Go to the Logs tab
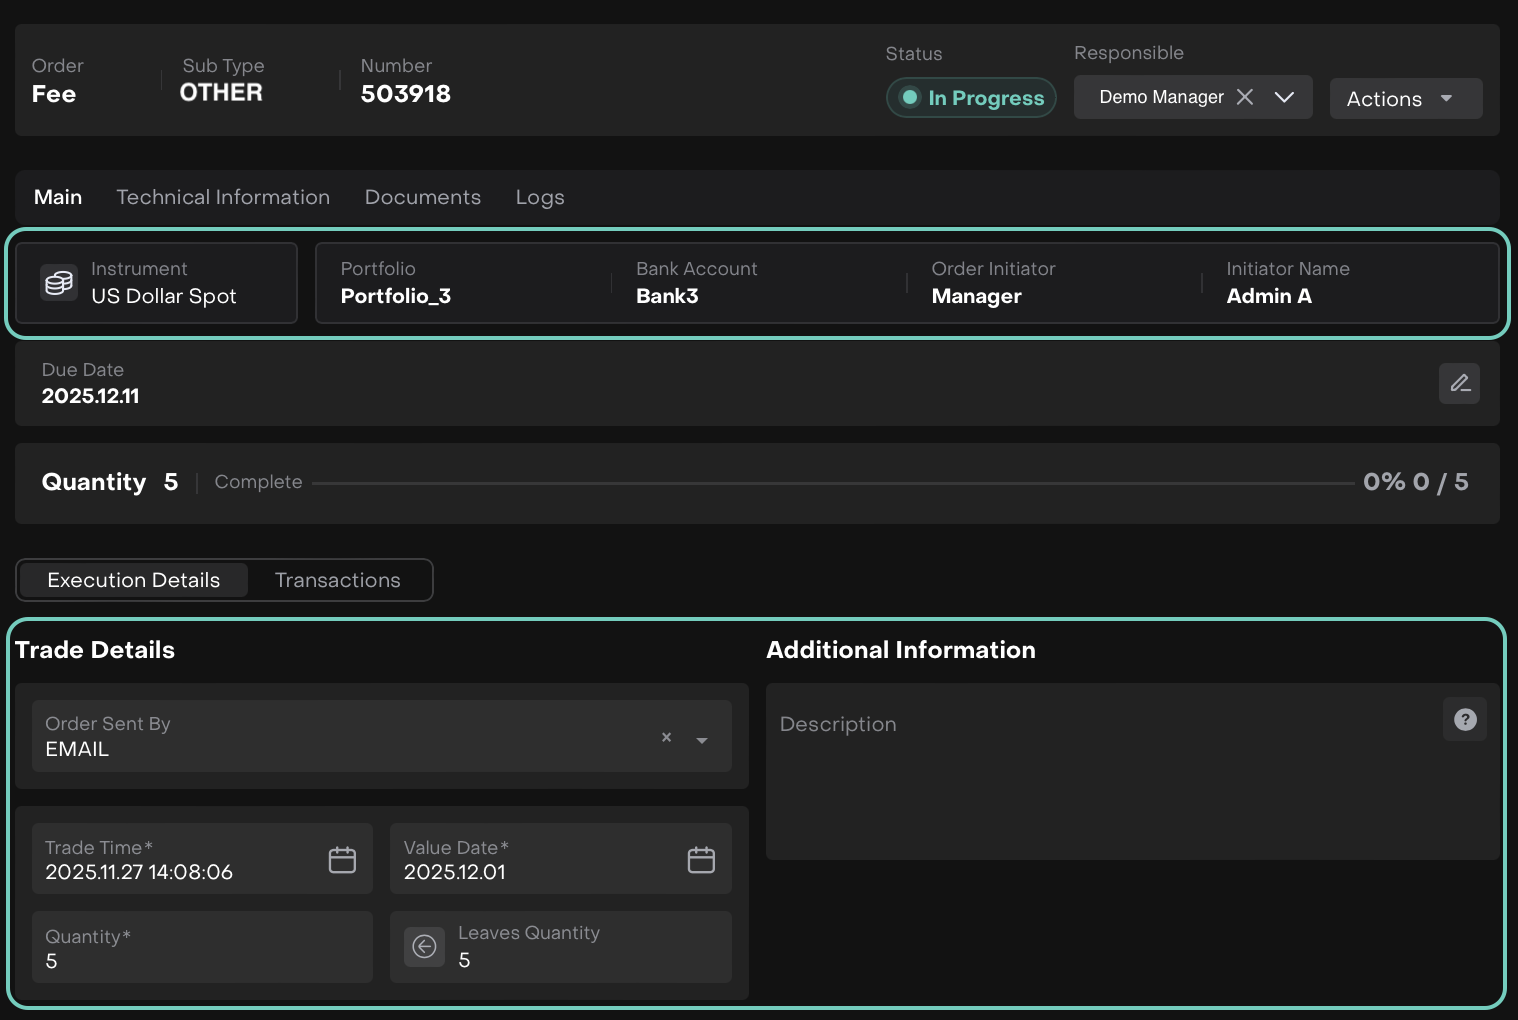1518x1020 pixels. pos(540,198)
